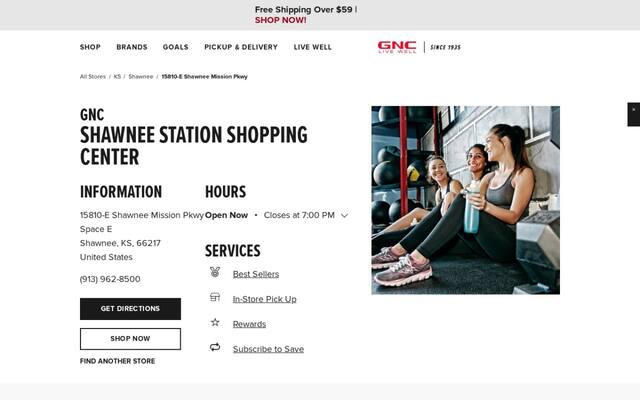Click the Shawnee, KS, 66217 line
640x400 pixels.
click(x=120, y=243)
